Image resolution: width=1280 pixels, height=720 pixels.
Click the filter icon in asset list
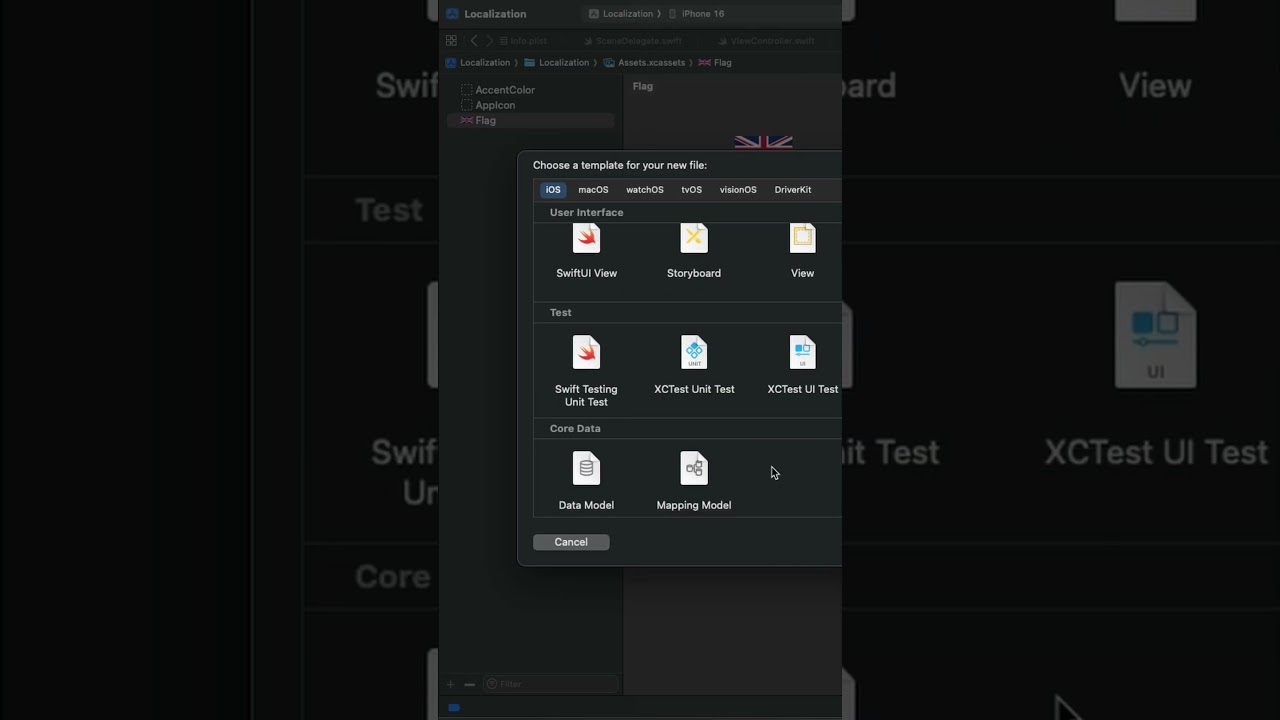pyautogui.click(x=491, y=684)
